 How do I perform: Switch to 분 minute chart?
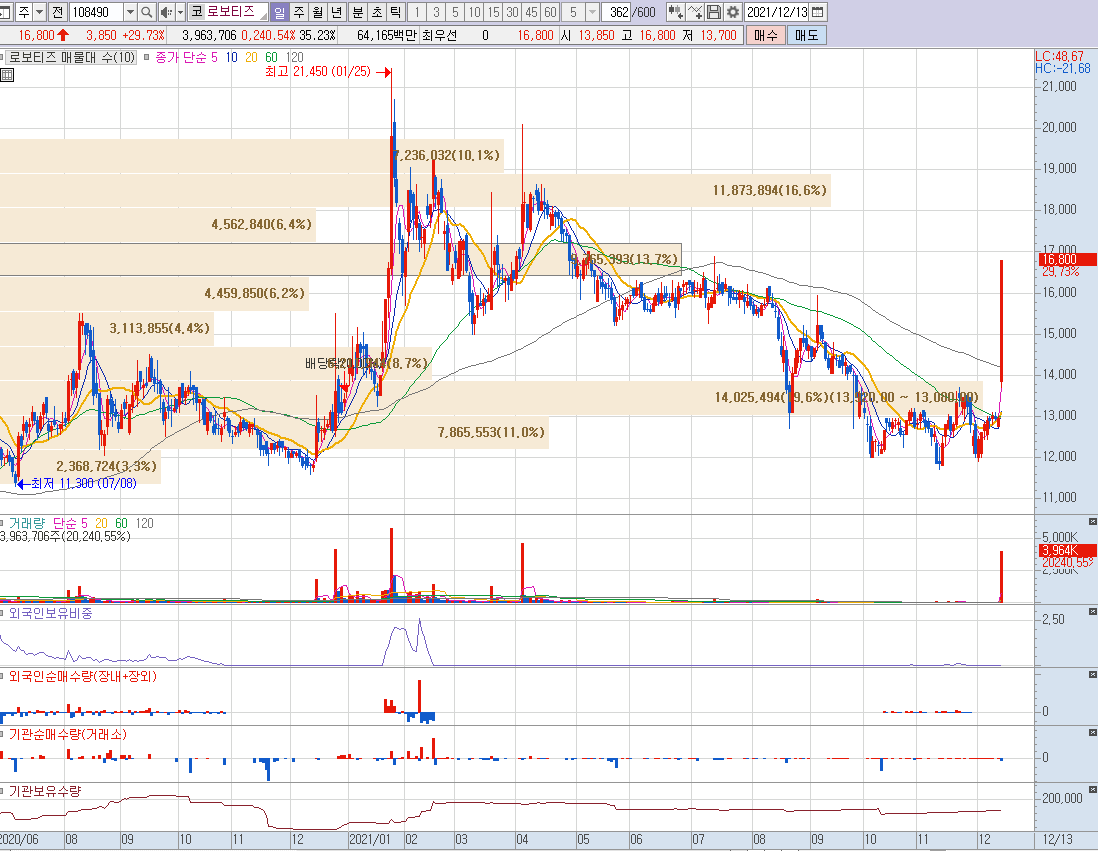pos(358,12)
